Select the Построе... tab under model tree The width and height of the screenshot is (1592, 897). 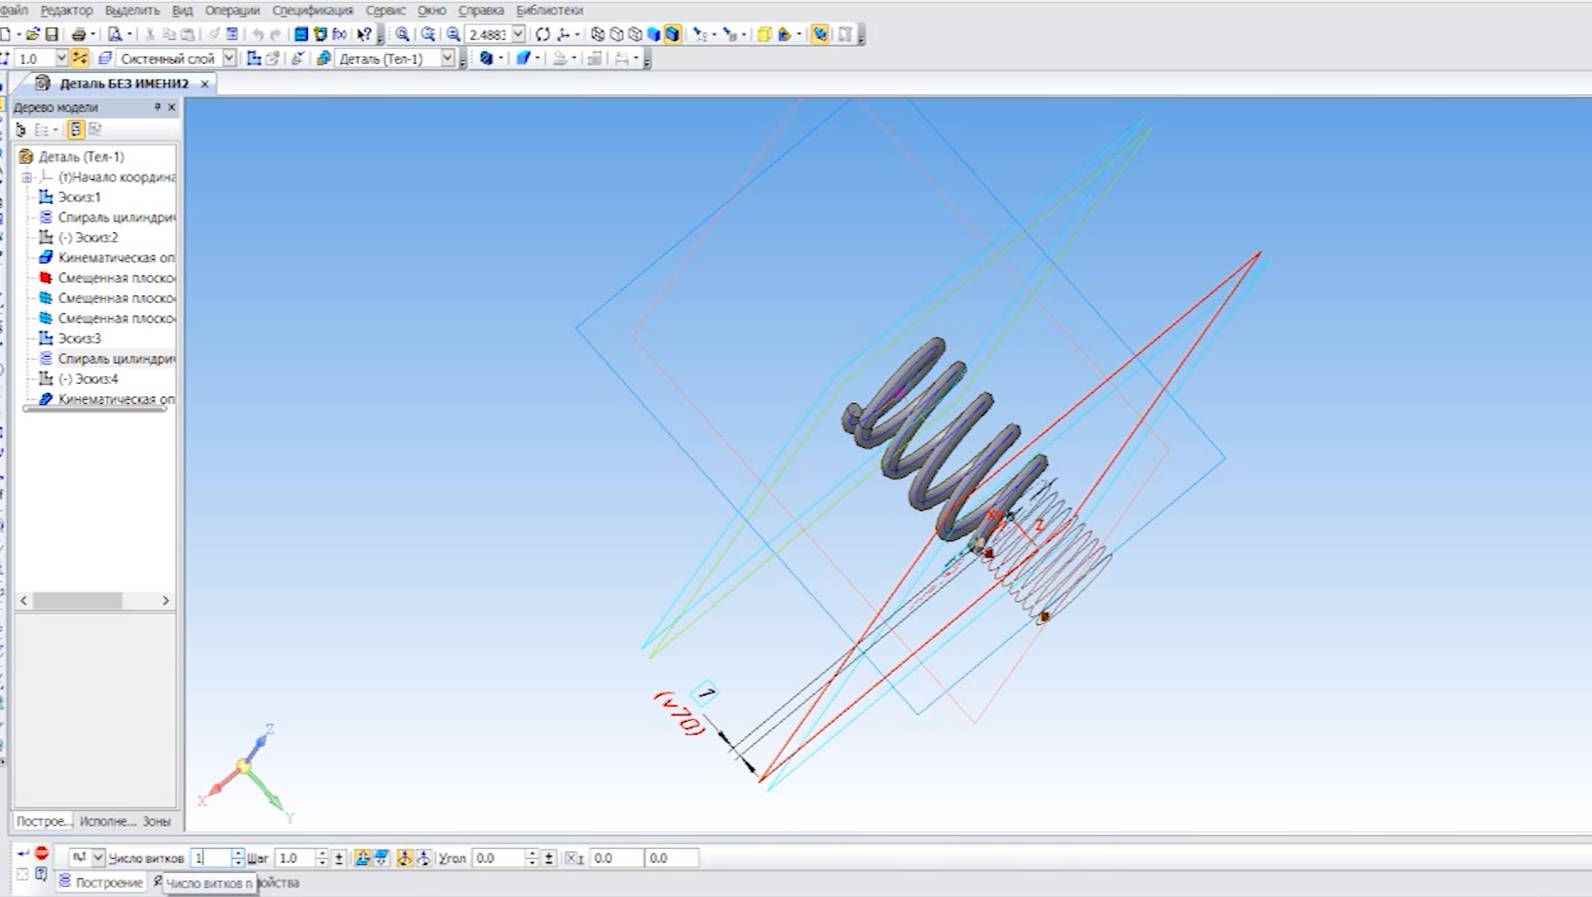click(44, 821)
